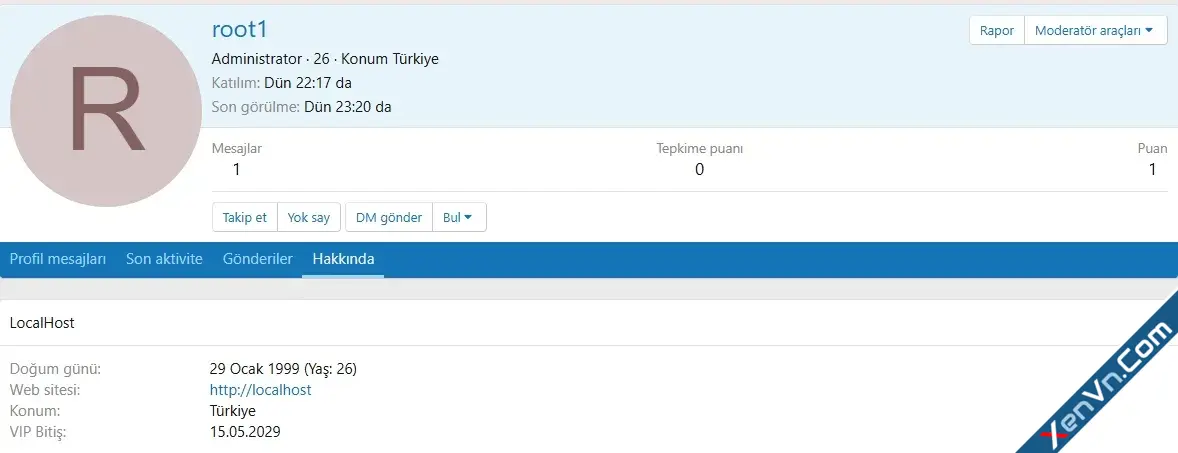Open the http://localhost website link
1178x453 pixels.
click(x=261, y=390)
